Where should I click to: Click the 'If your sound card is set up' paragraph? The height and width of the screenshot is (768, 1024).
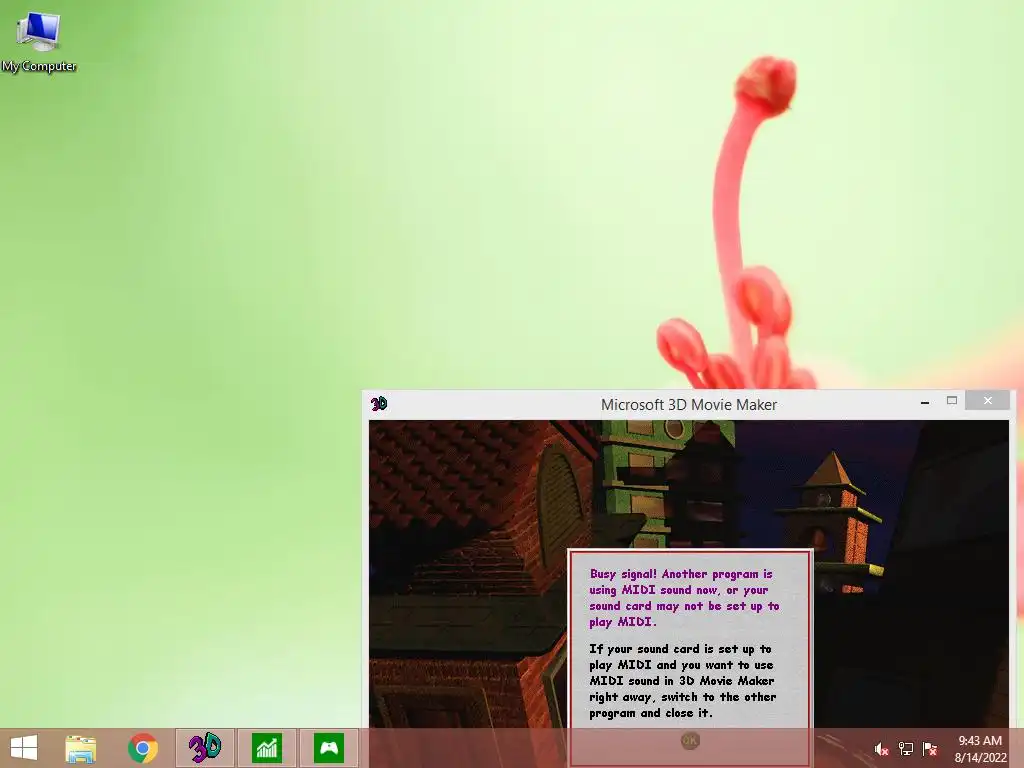[x=682, y=680]
